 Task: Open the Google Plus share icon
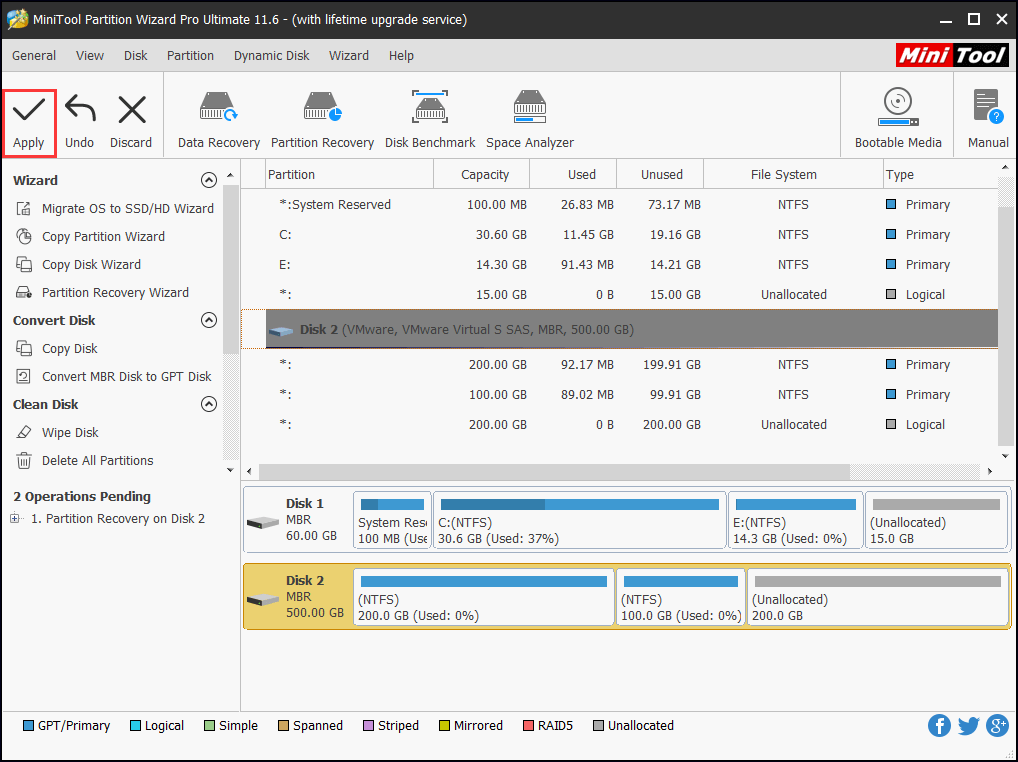click(x=997, y=725)
